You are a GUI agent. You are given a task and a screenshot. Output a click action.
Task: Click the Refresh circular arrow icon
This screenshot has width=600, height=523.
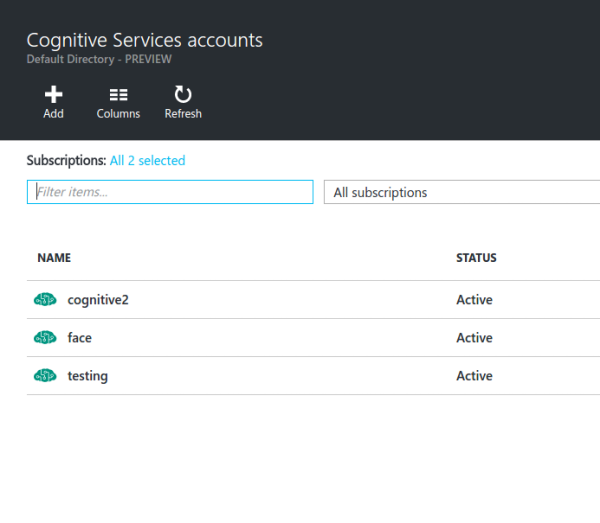click(x=183, y=94)
